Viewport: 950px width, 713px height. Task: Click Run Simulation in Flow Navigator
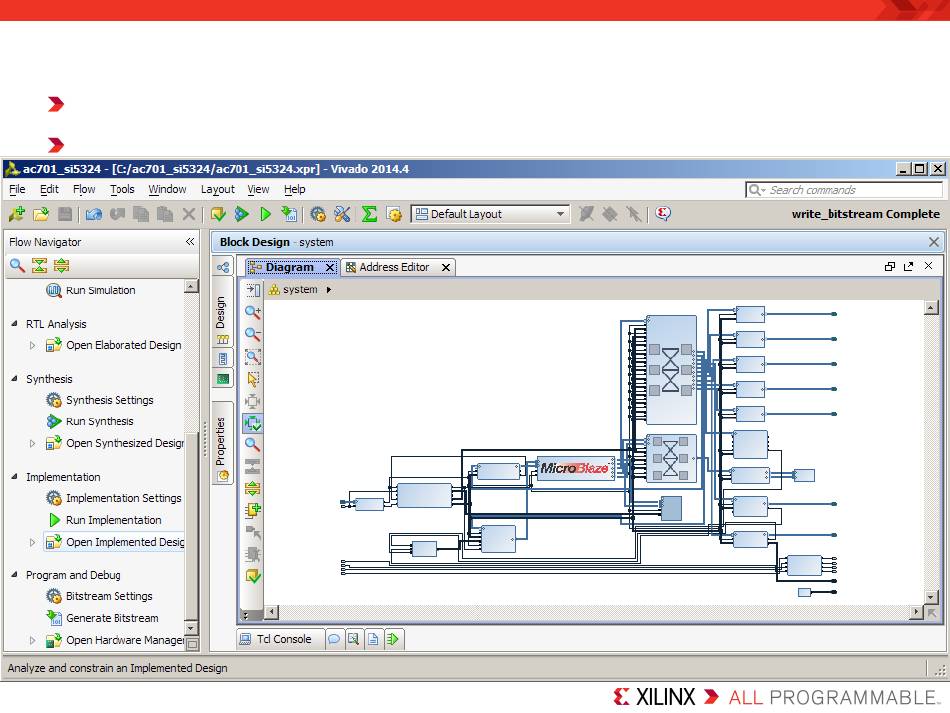tap(101, 290)
